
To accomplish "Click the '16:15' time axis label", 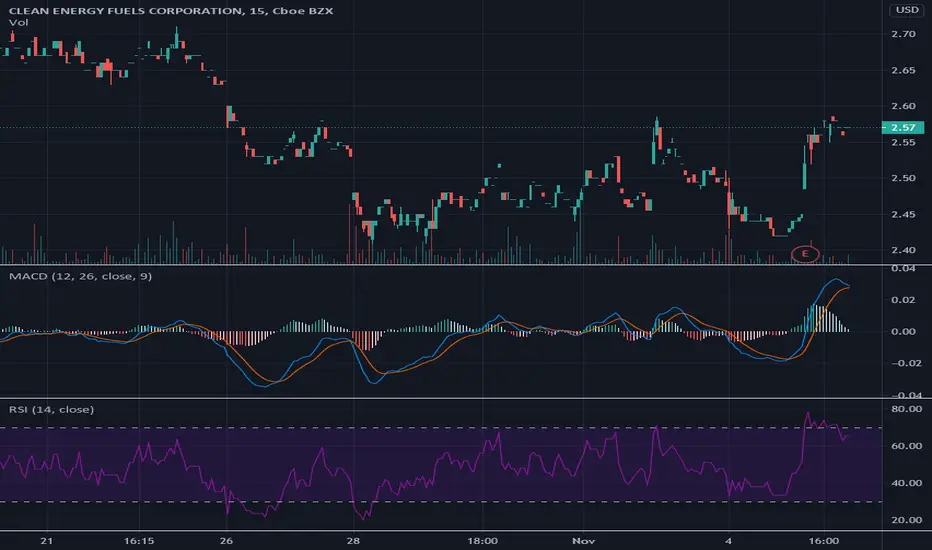I will (x=139, y=540).
